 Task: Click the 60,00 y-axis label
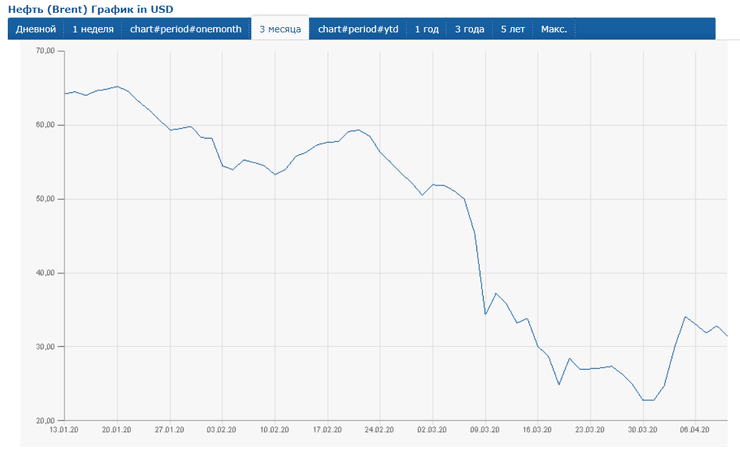[45, 125]
